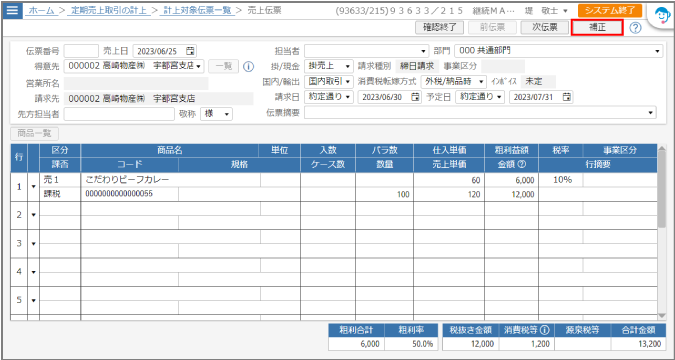675x360 pixels.
Task: Click the 予定日 date field 2023/07/31
Action: point(541,97)
